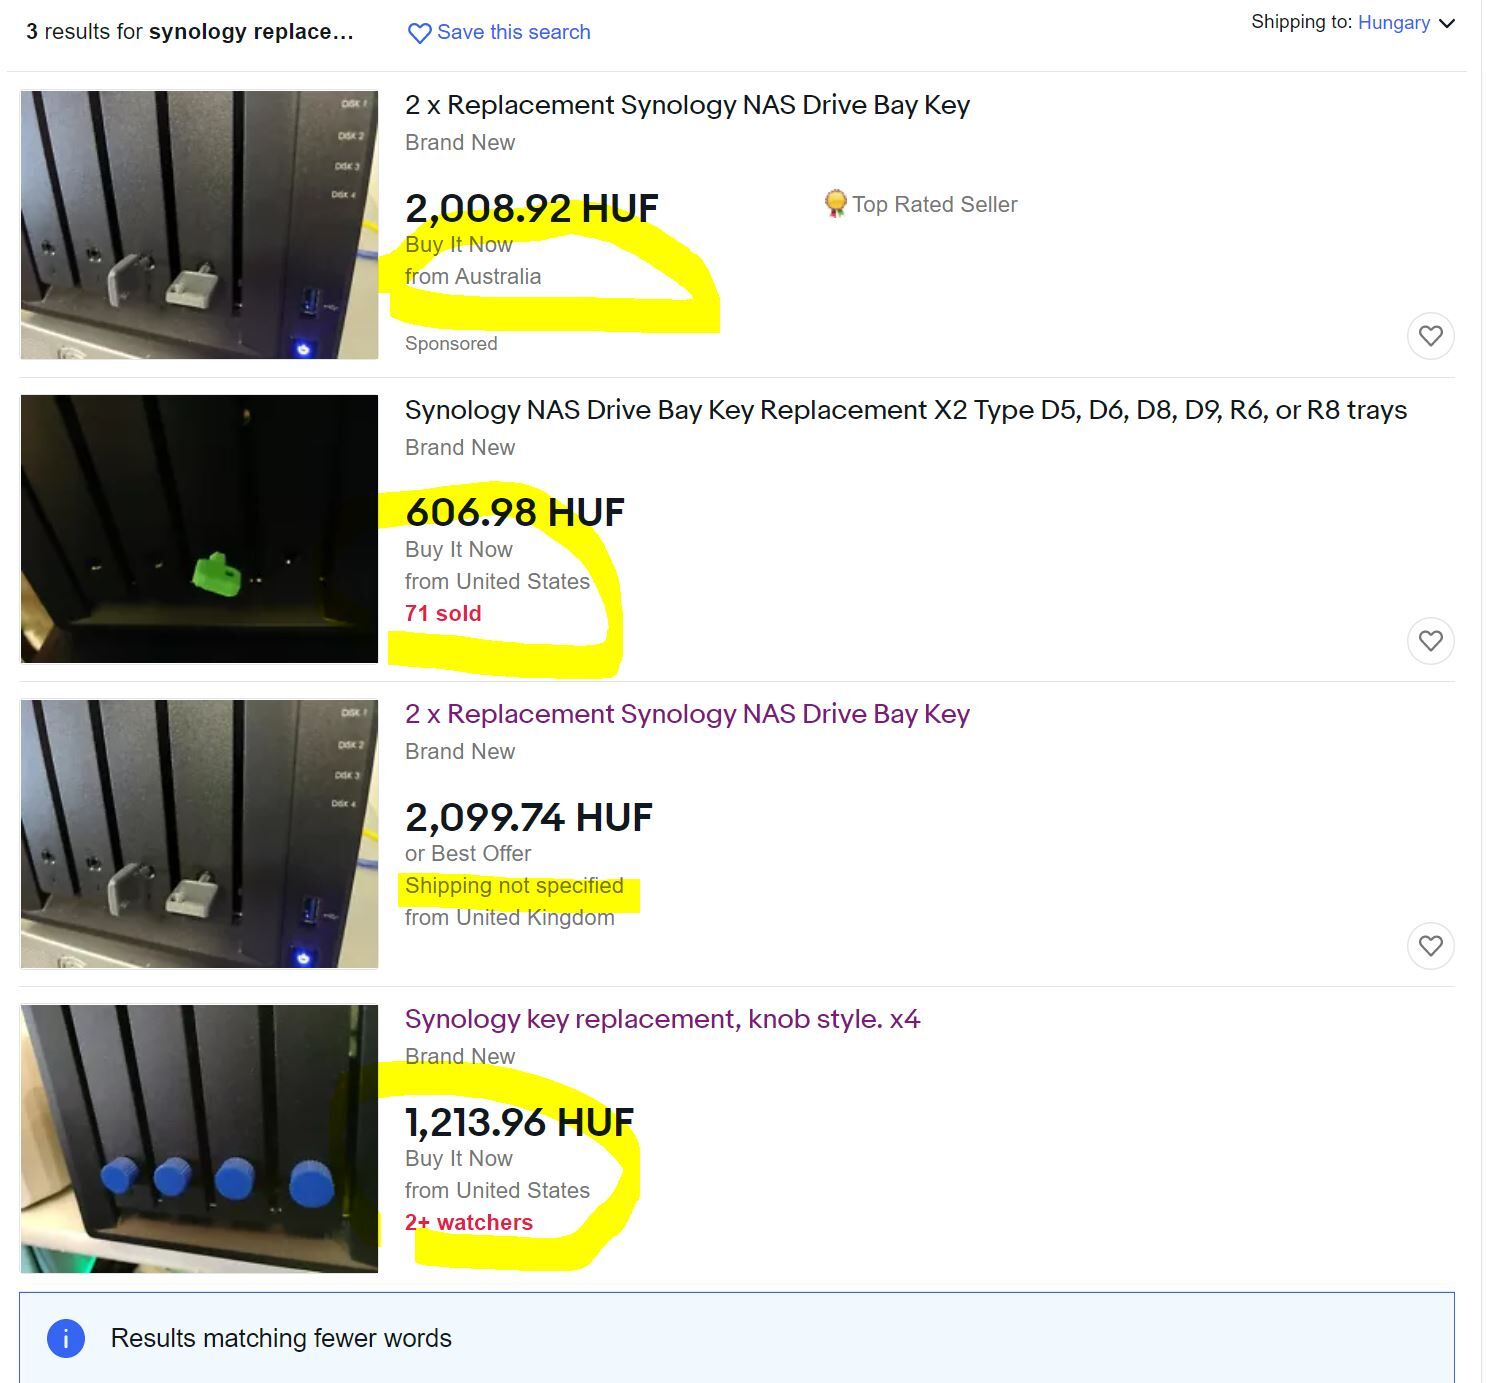Click the 1,213.96 HUF price
The width and height of the screenshot is (1486, 1383).
(519, 1122)
